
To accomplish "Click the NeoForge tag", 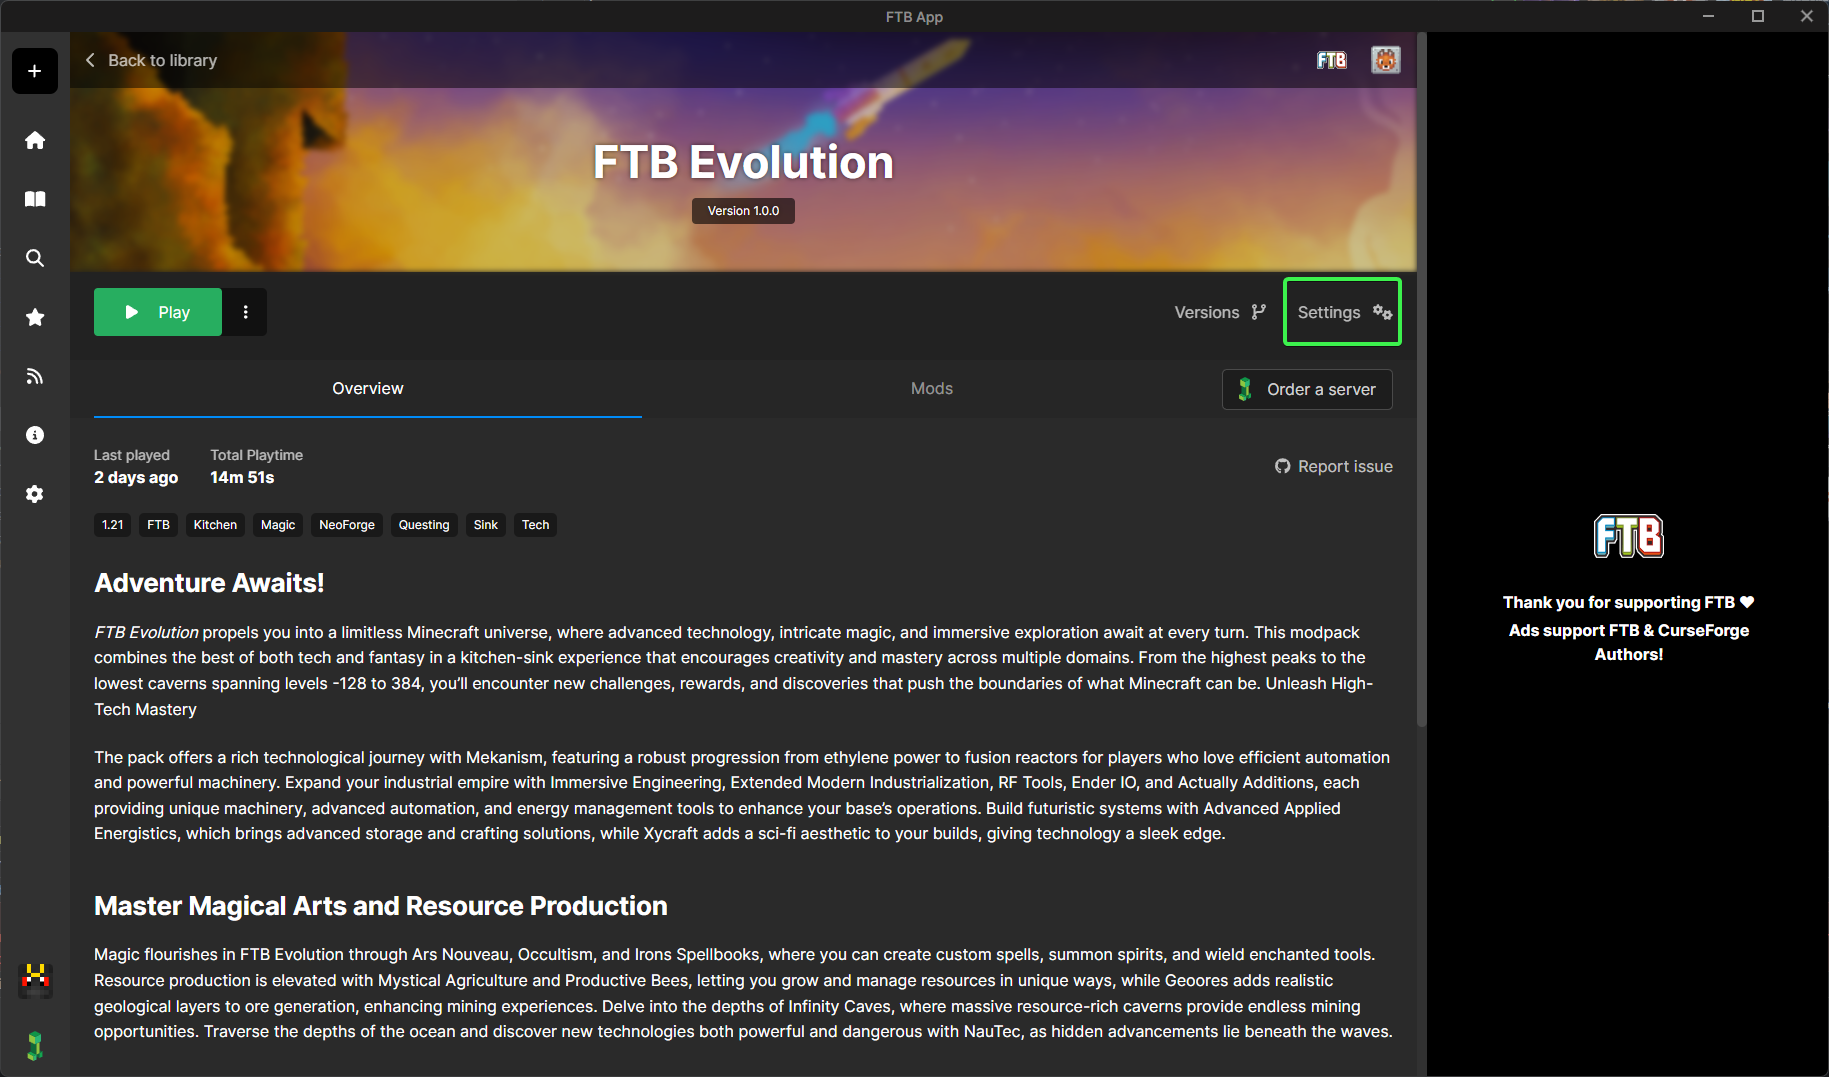I will click(x=347, y=525).
